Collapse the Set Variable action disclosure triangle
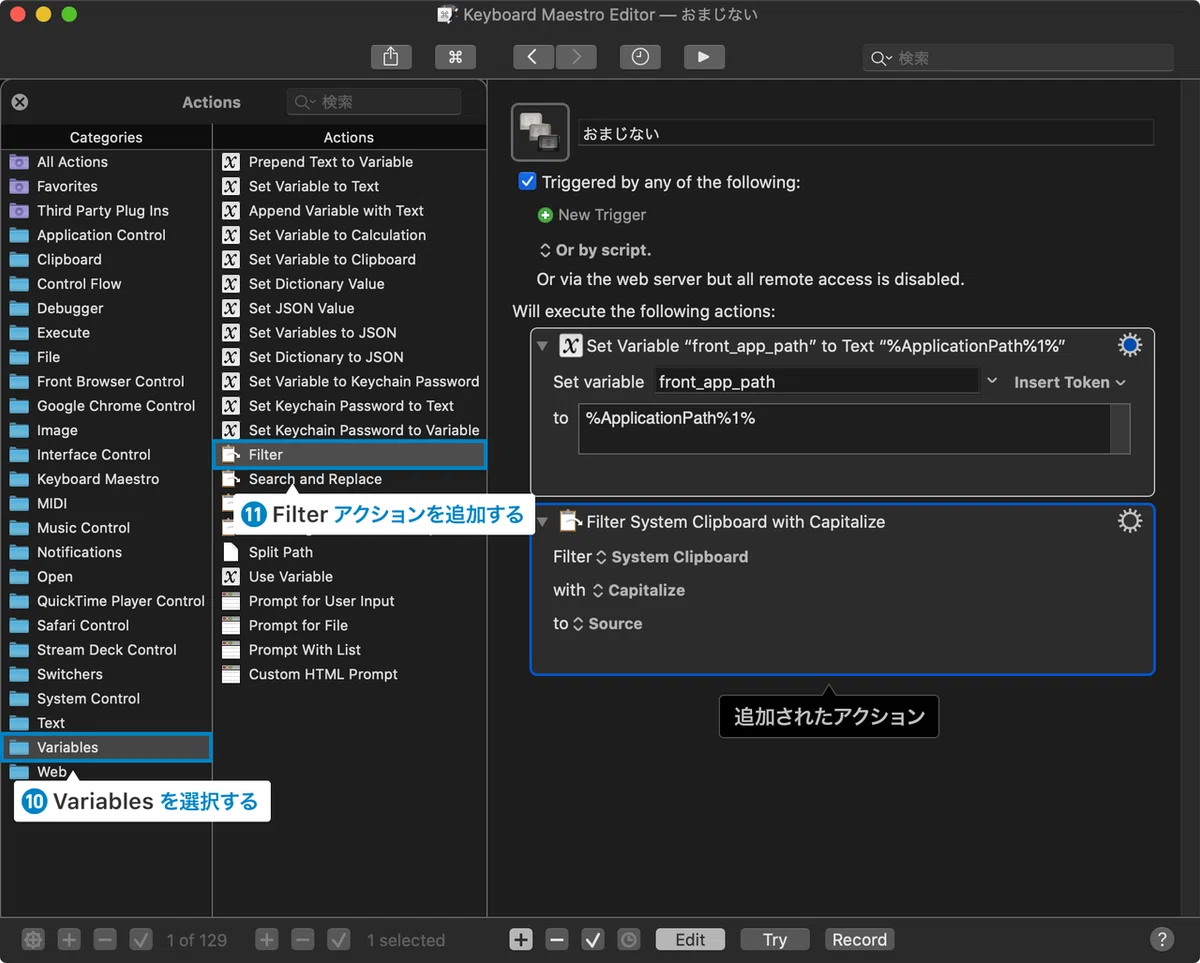This screenshot has height=963, width=1200. click(543, 346)
